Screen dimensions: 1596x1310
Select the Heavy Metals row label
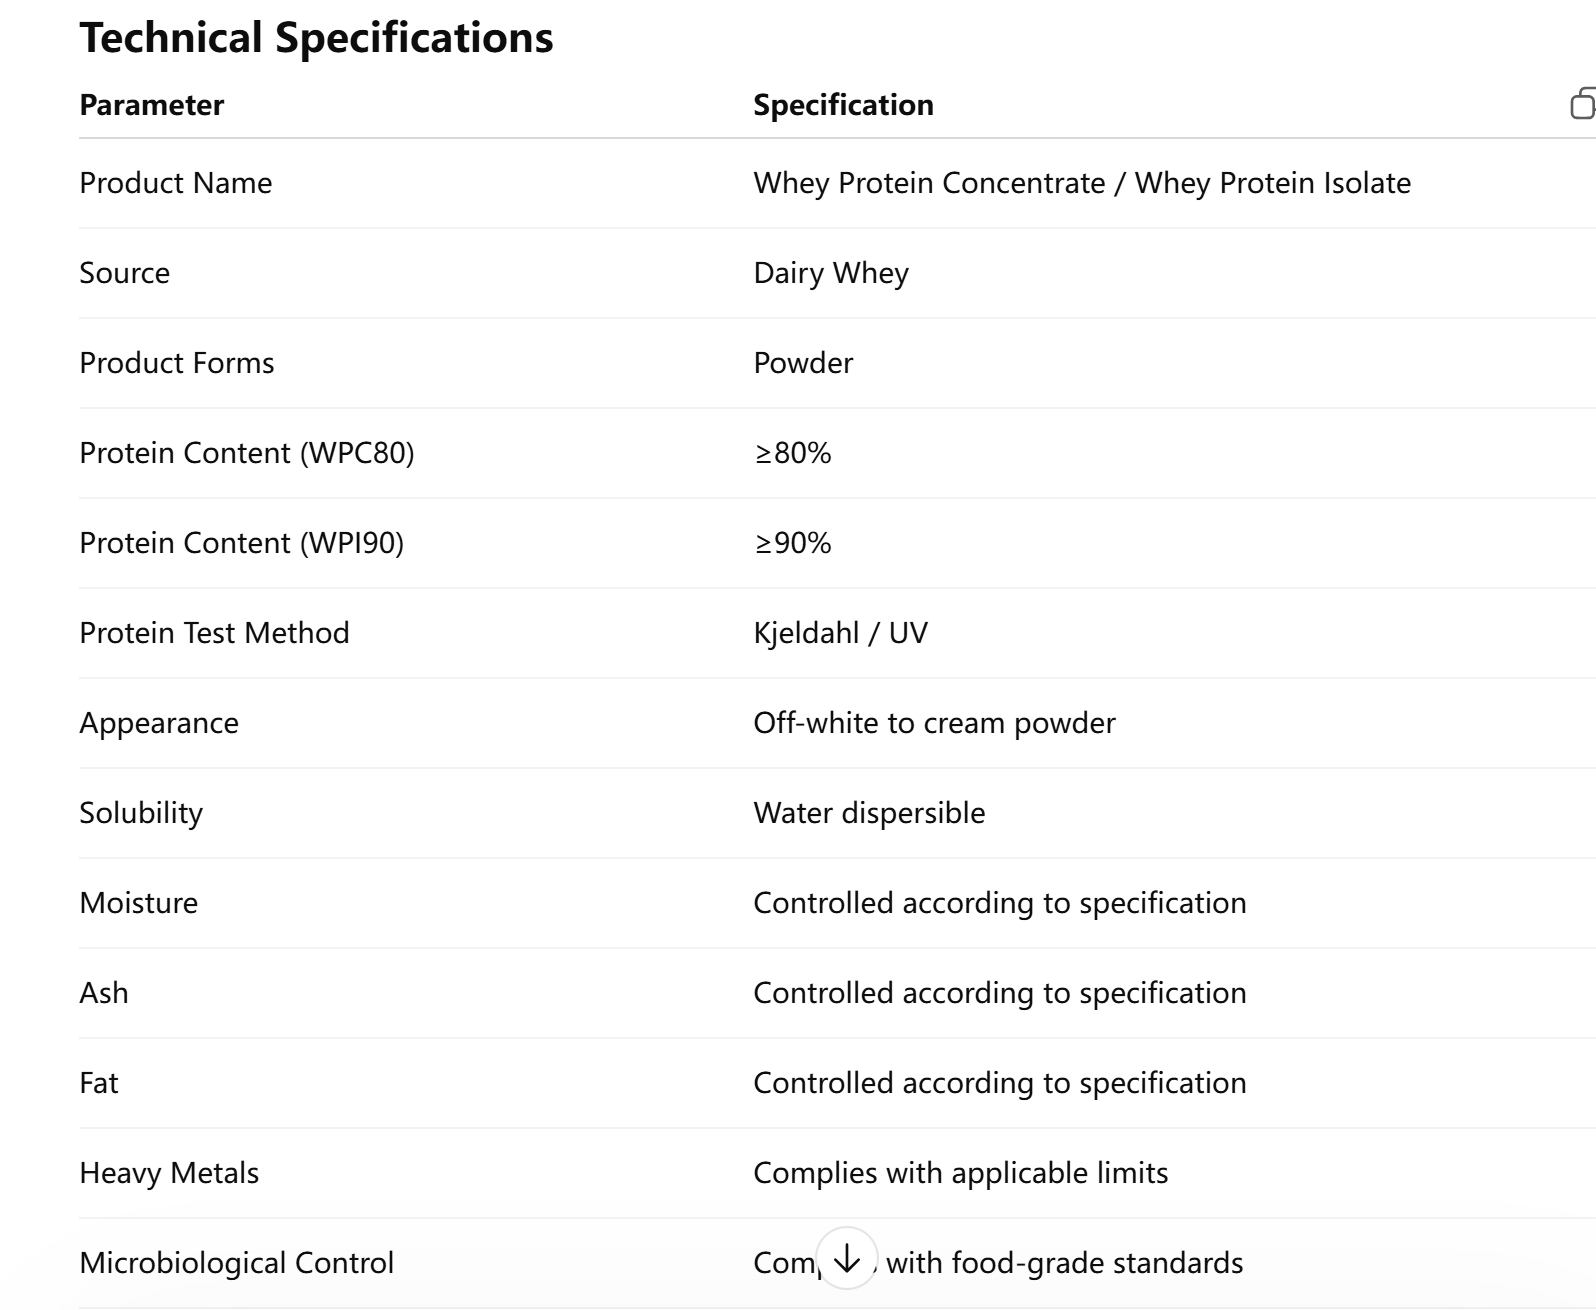(169, 1173)
